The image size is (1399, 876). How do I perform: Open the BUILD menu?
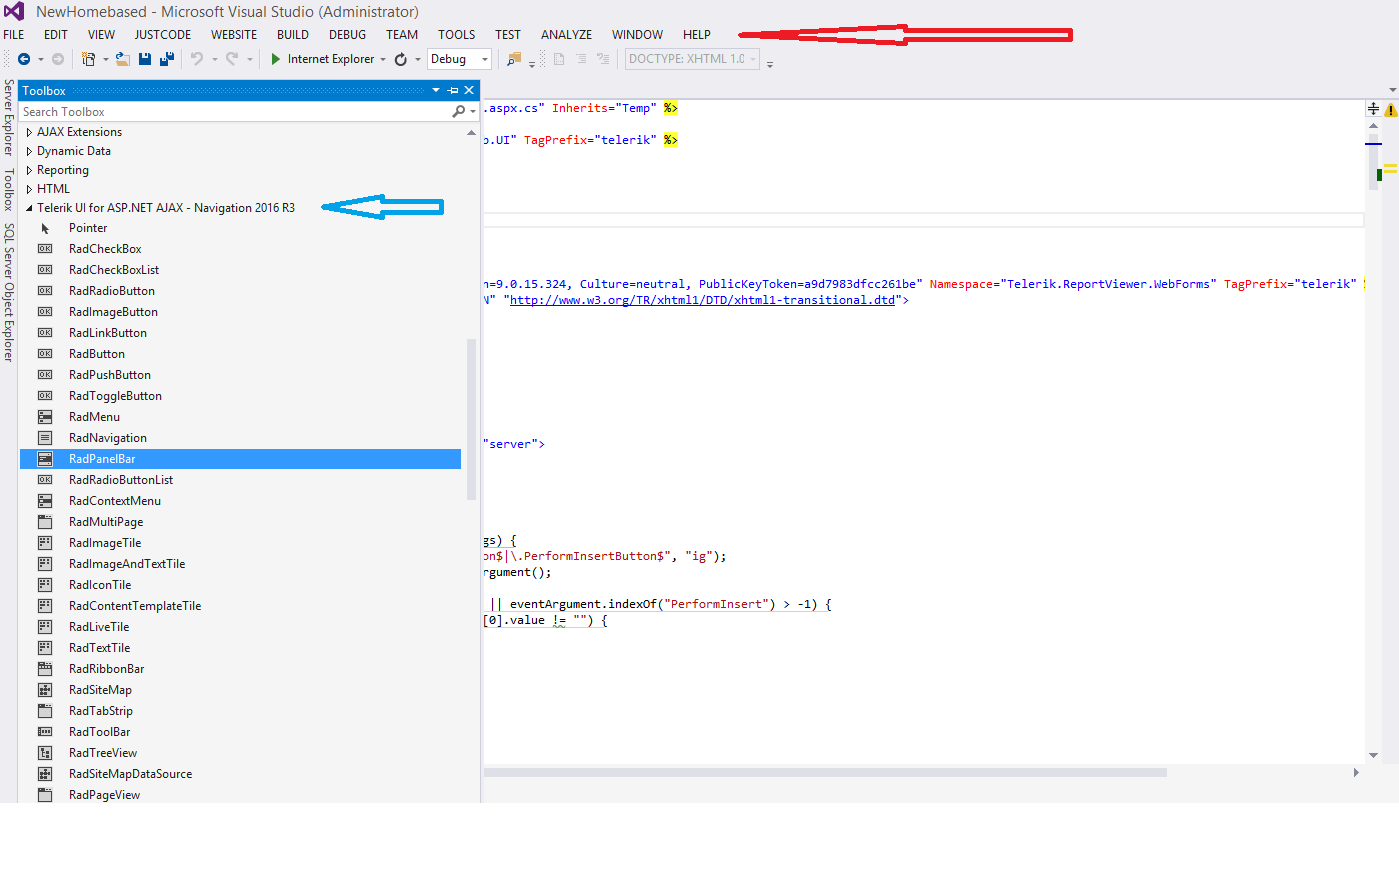point(293,34)
